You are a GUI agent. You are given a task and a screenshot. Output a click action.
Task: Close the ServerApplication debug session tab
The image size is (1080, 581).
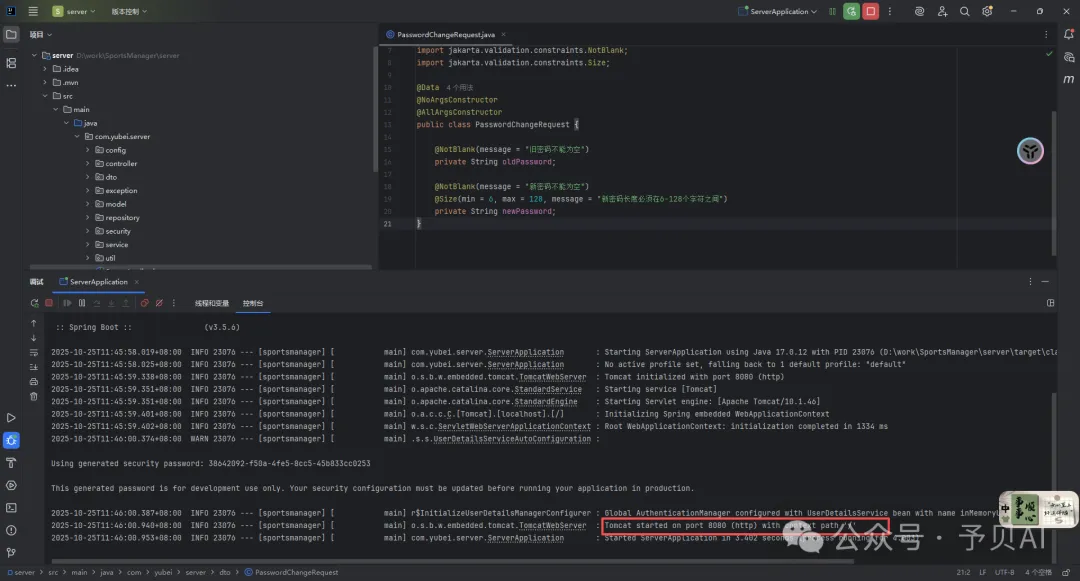pyautogui.click(x=136, y=282)
